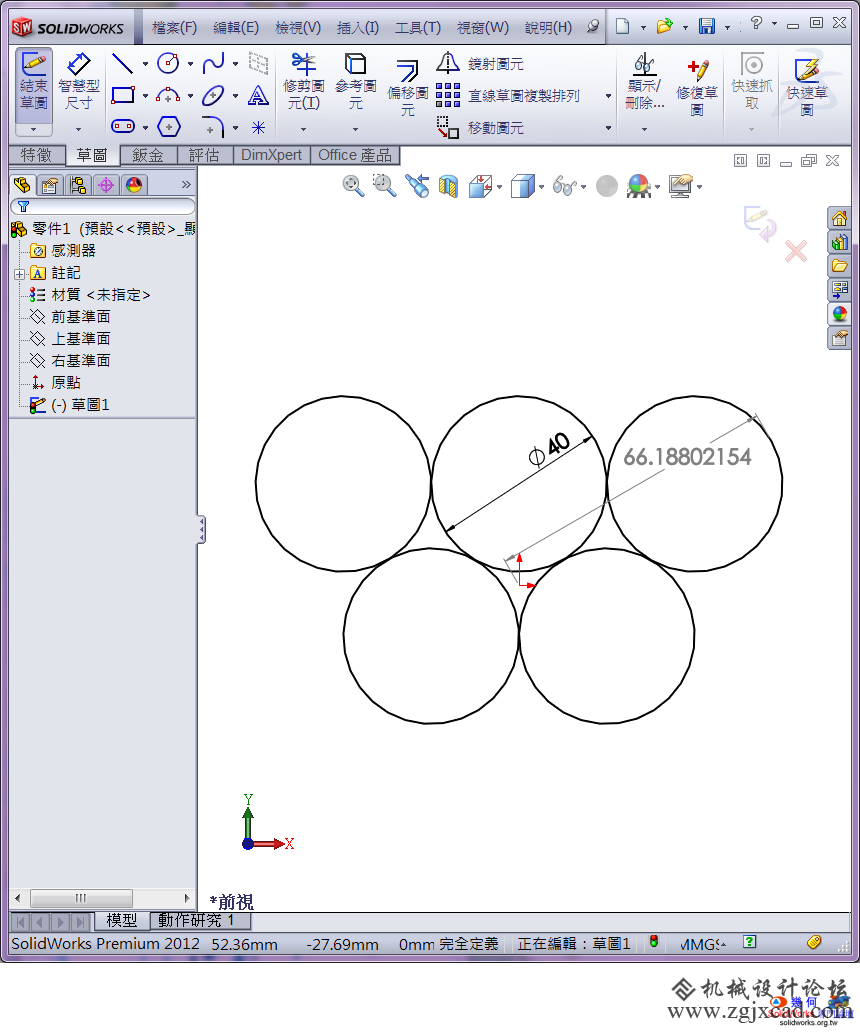Viewport: 860px width, 1032px height.
Task: Open the DimXpertManager tab icon
Action: 106,186
